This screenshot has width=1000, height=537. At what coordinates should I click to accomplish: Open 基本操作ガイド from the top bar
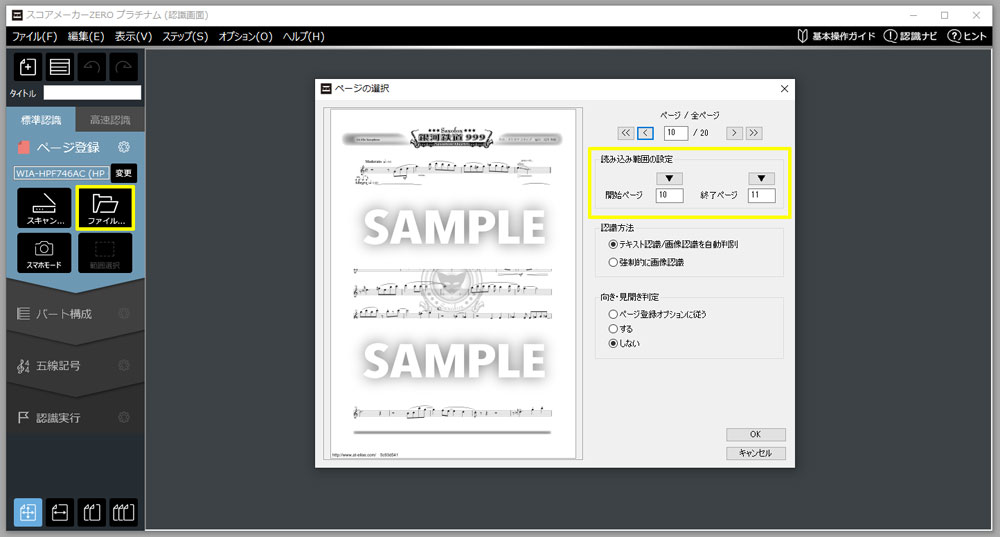pos(836,36)
